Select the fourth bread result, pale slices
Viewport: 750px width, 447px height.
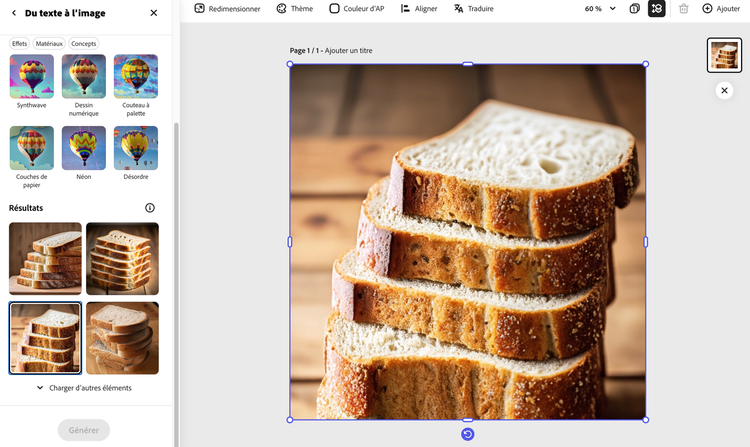tap(122, 338)
